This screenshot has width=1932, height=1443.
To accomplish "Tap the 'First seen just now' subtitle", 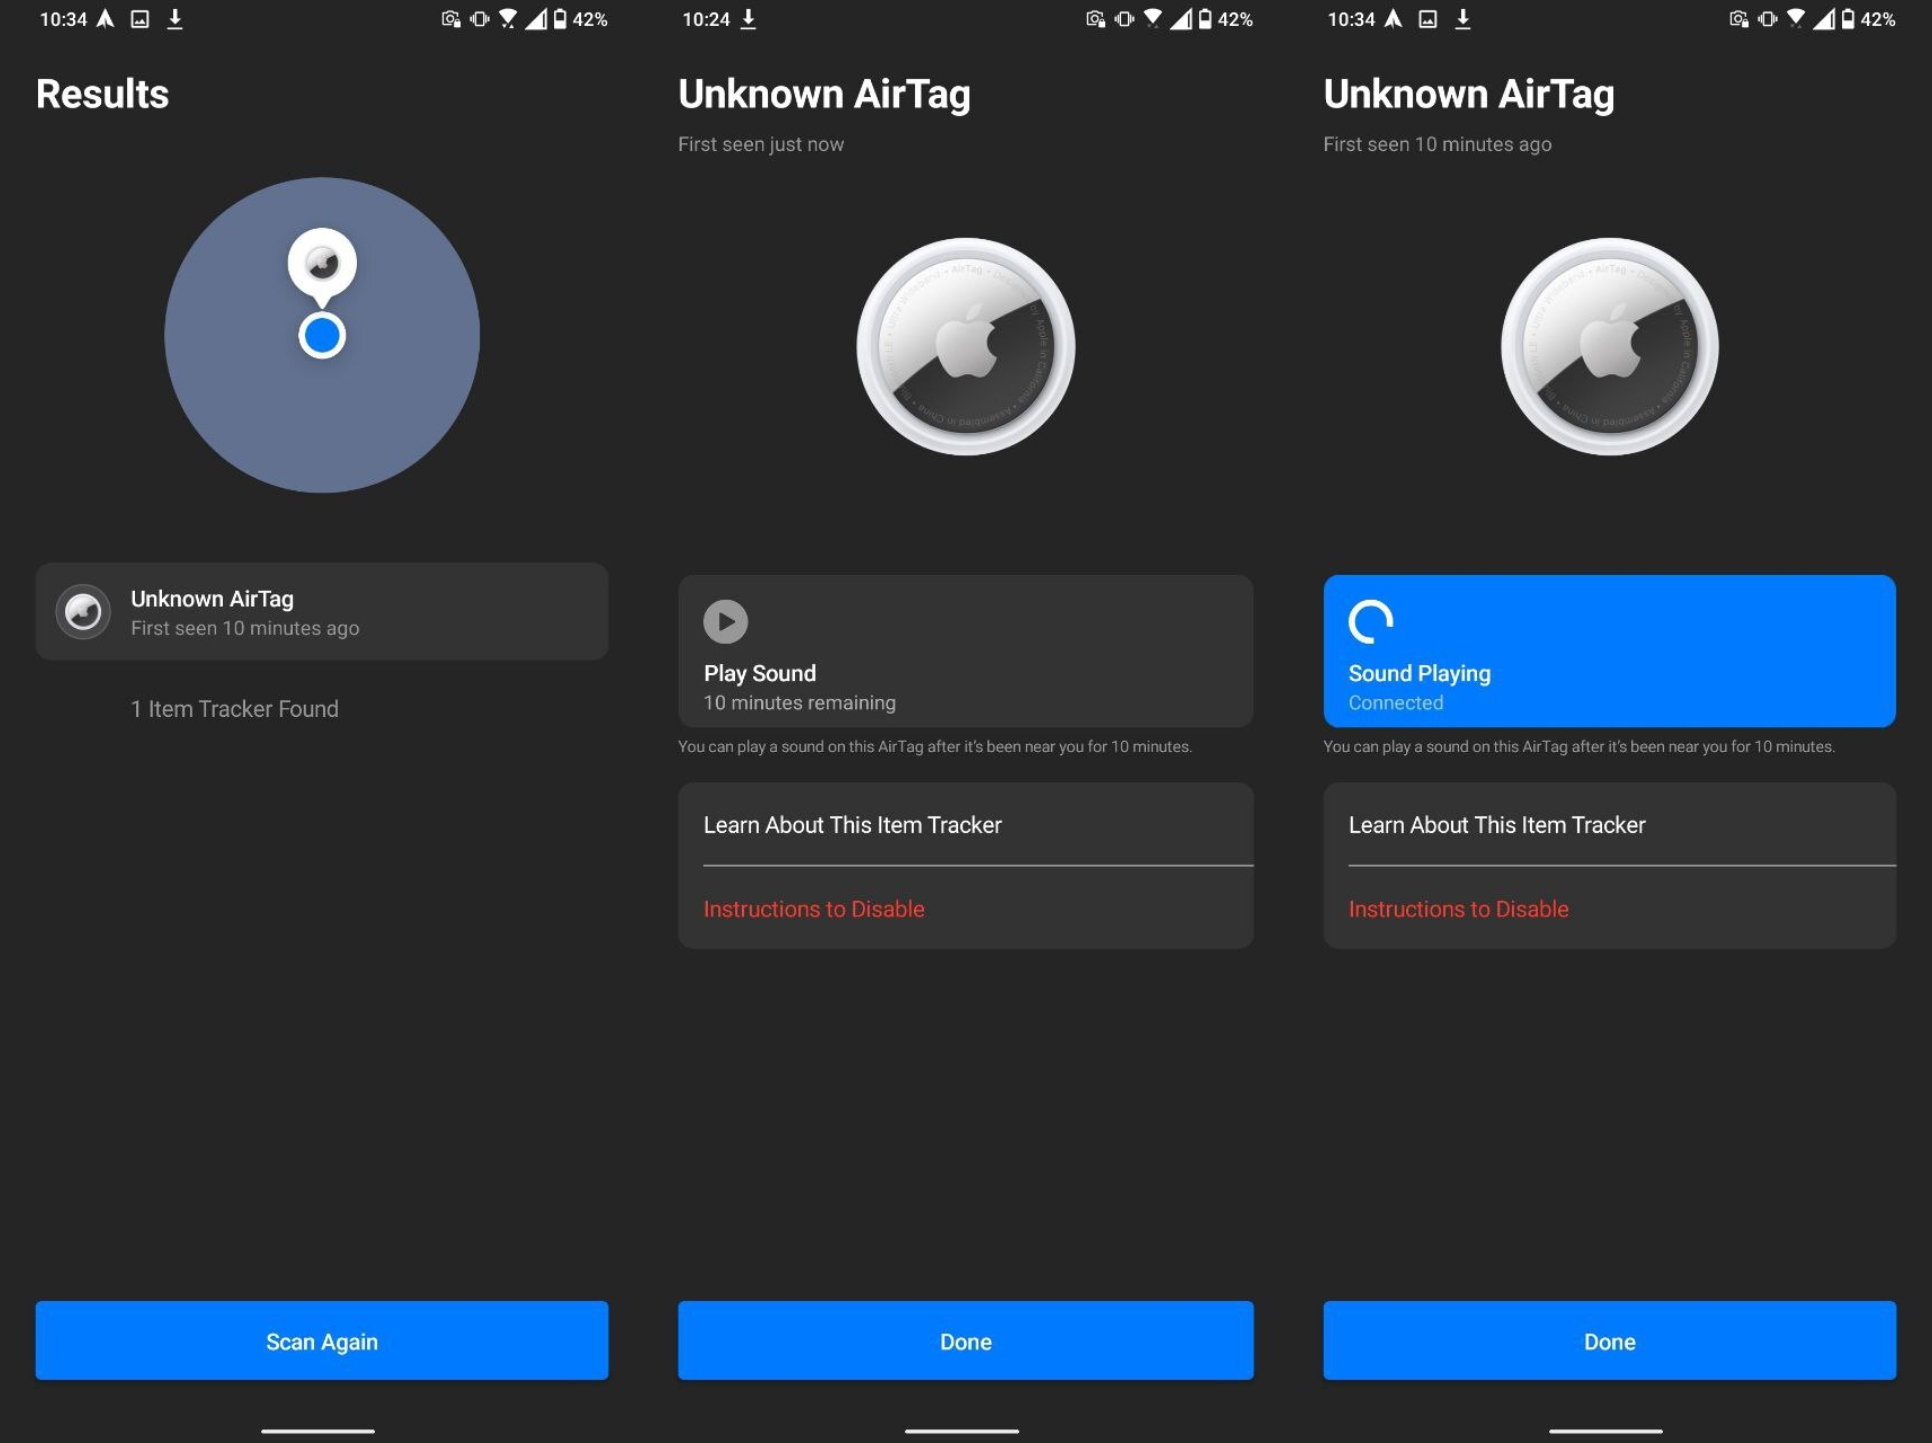I will [x=761, y=144].
